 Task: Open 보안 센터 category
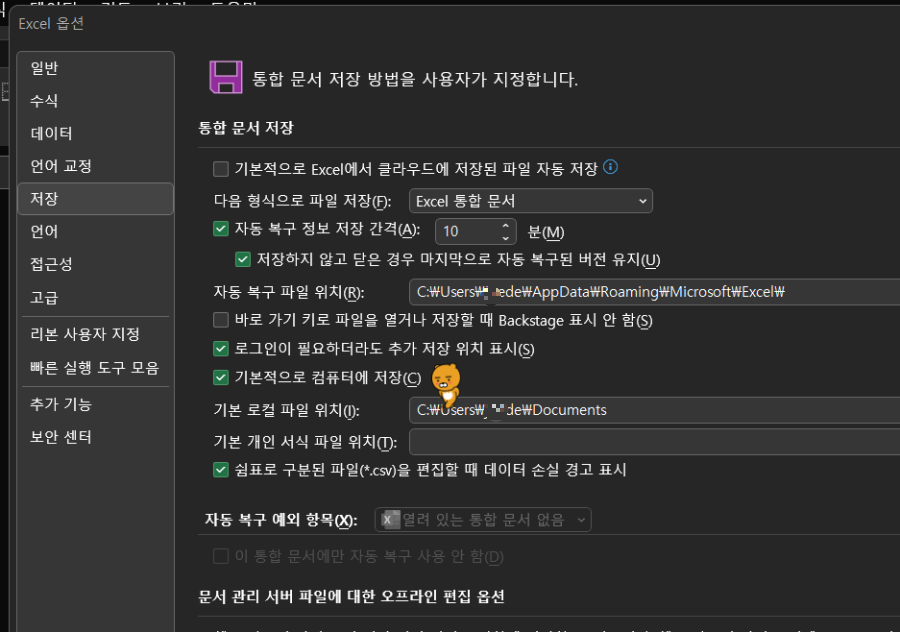[x=96, y=437]
